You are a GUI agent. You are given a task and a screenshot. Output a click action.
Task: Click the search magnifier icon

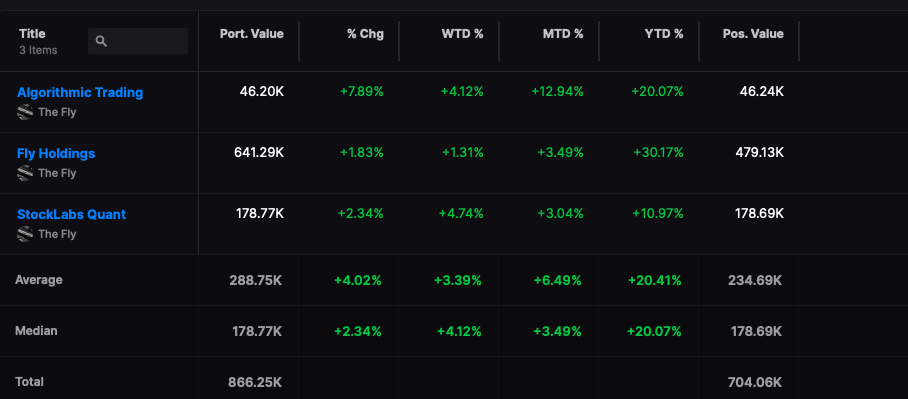(x=101, y=41)
